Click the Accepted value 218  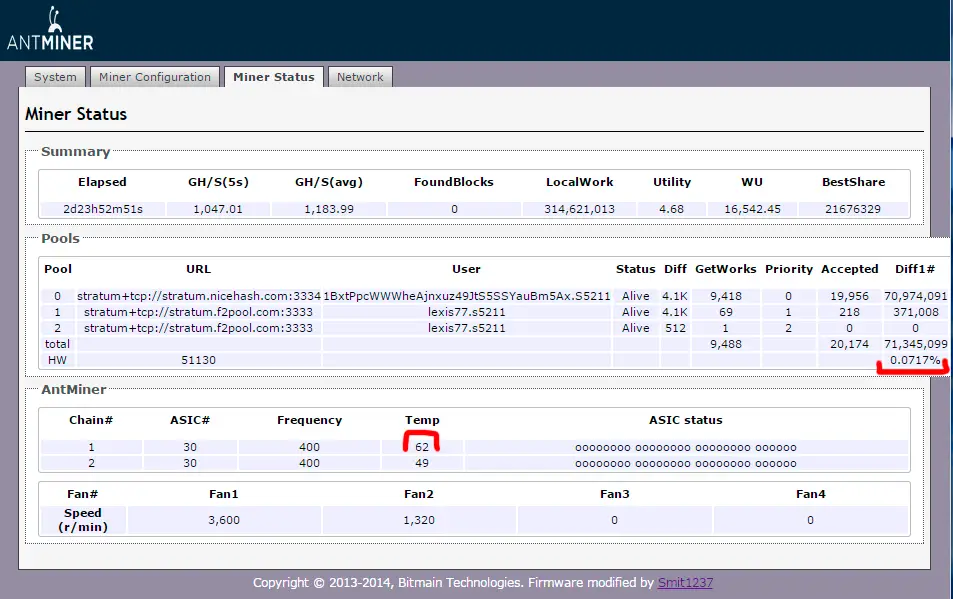pos(850,312)
